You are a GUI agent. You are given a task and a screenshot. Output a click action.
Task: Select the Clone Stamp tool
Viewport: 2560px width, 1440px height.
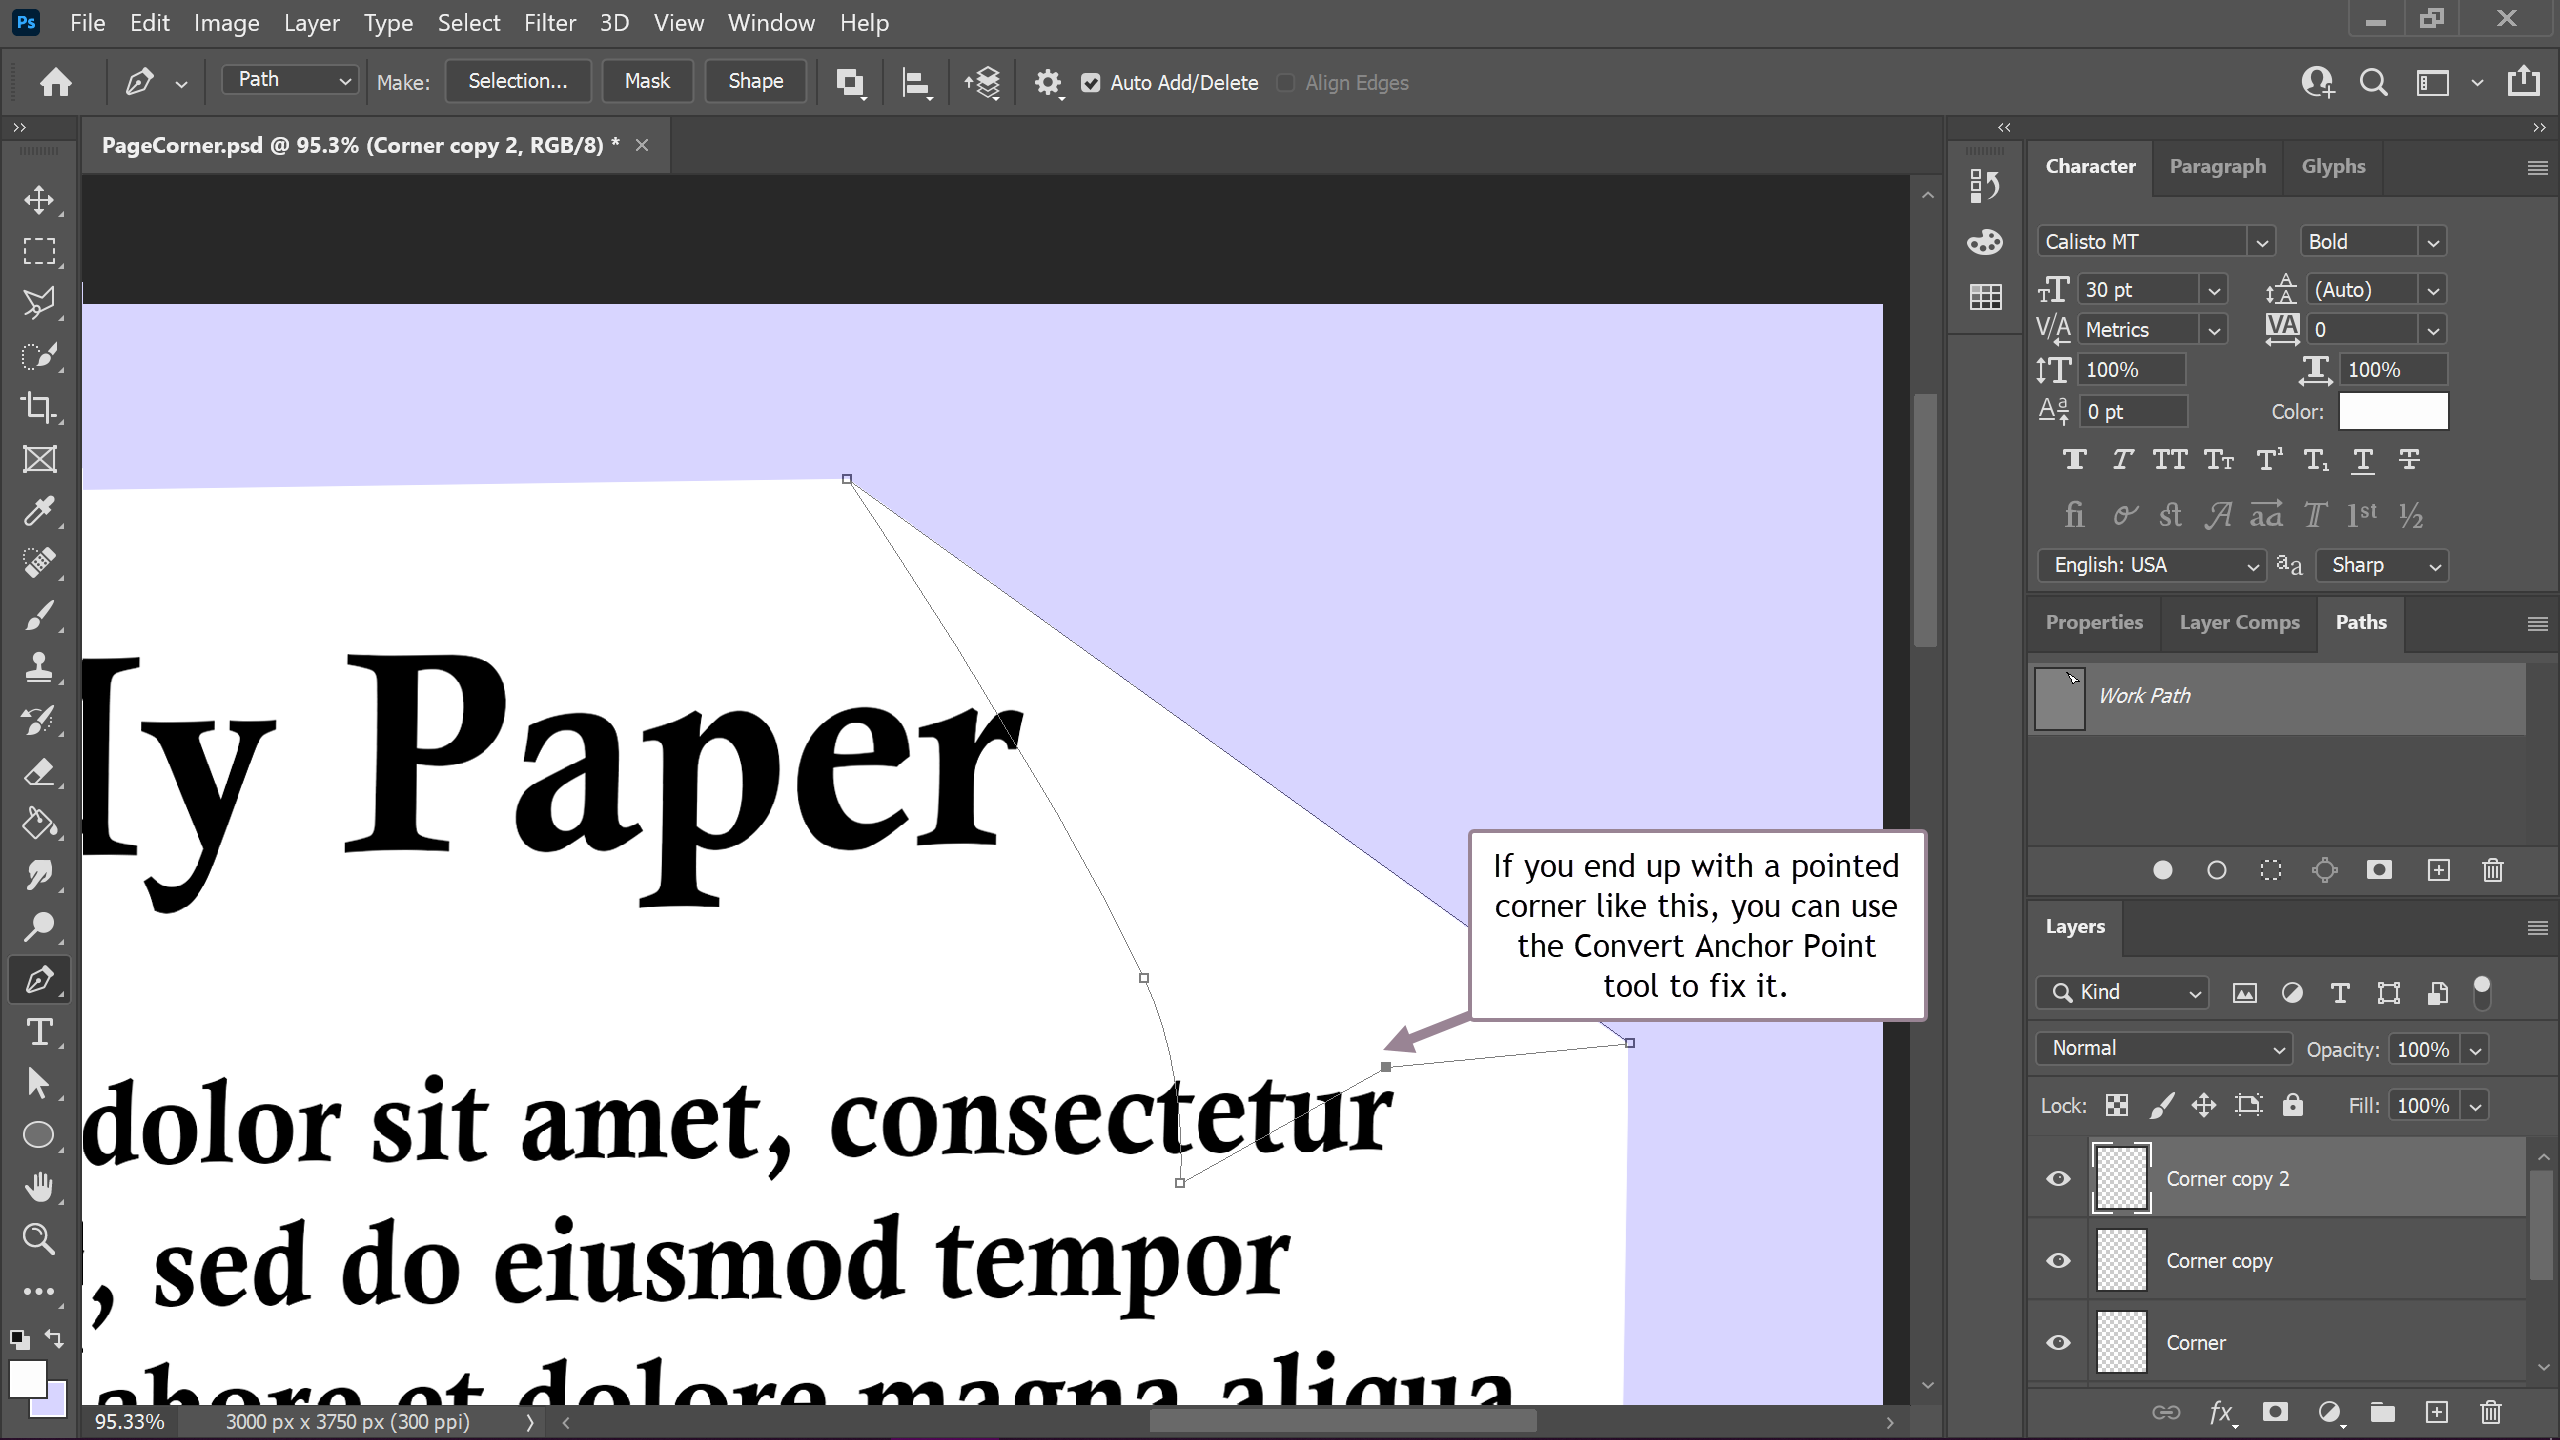pos(38,667)
